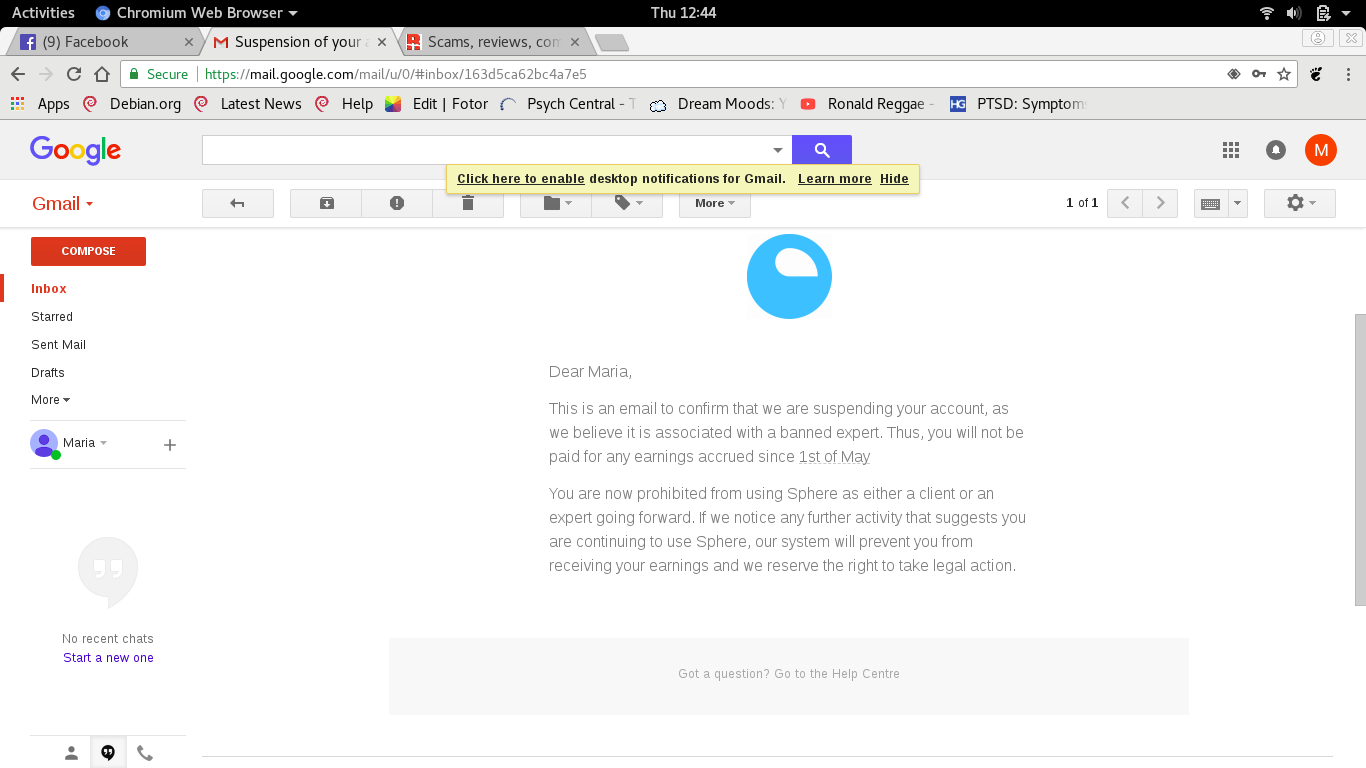Open clock Thu 12:44 calendar
Image resolution: width=1366 pixels, height=768 pixels.
point(683,13)
